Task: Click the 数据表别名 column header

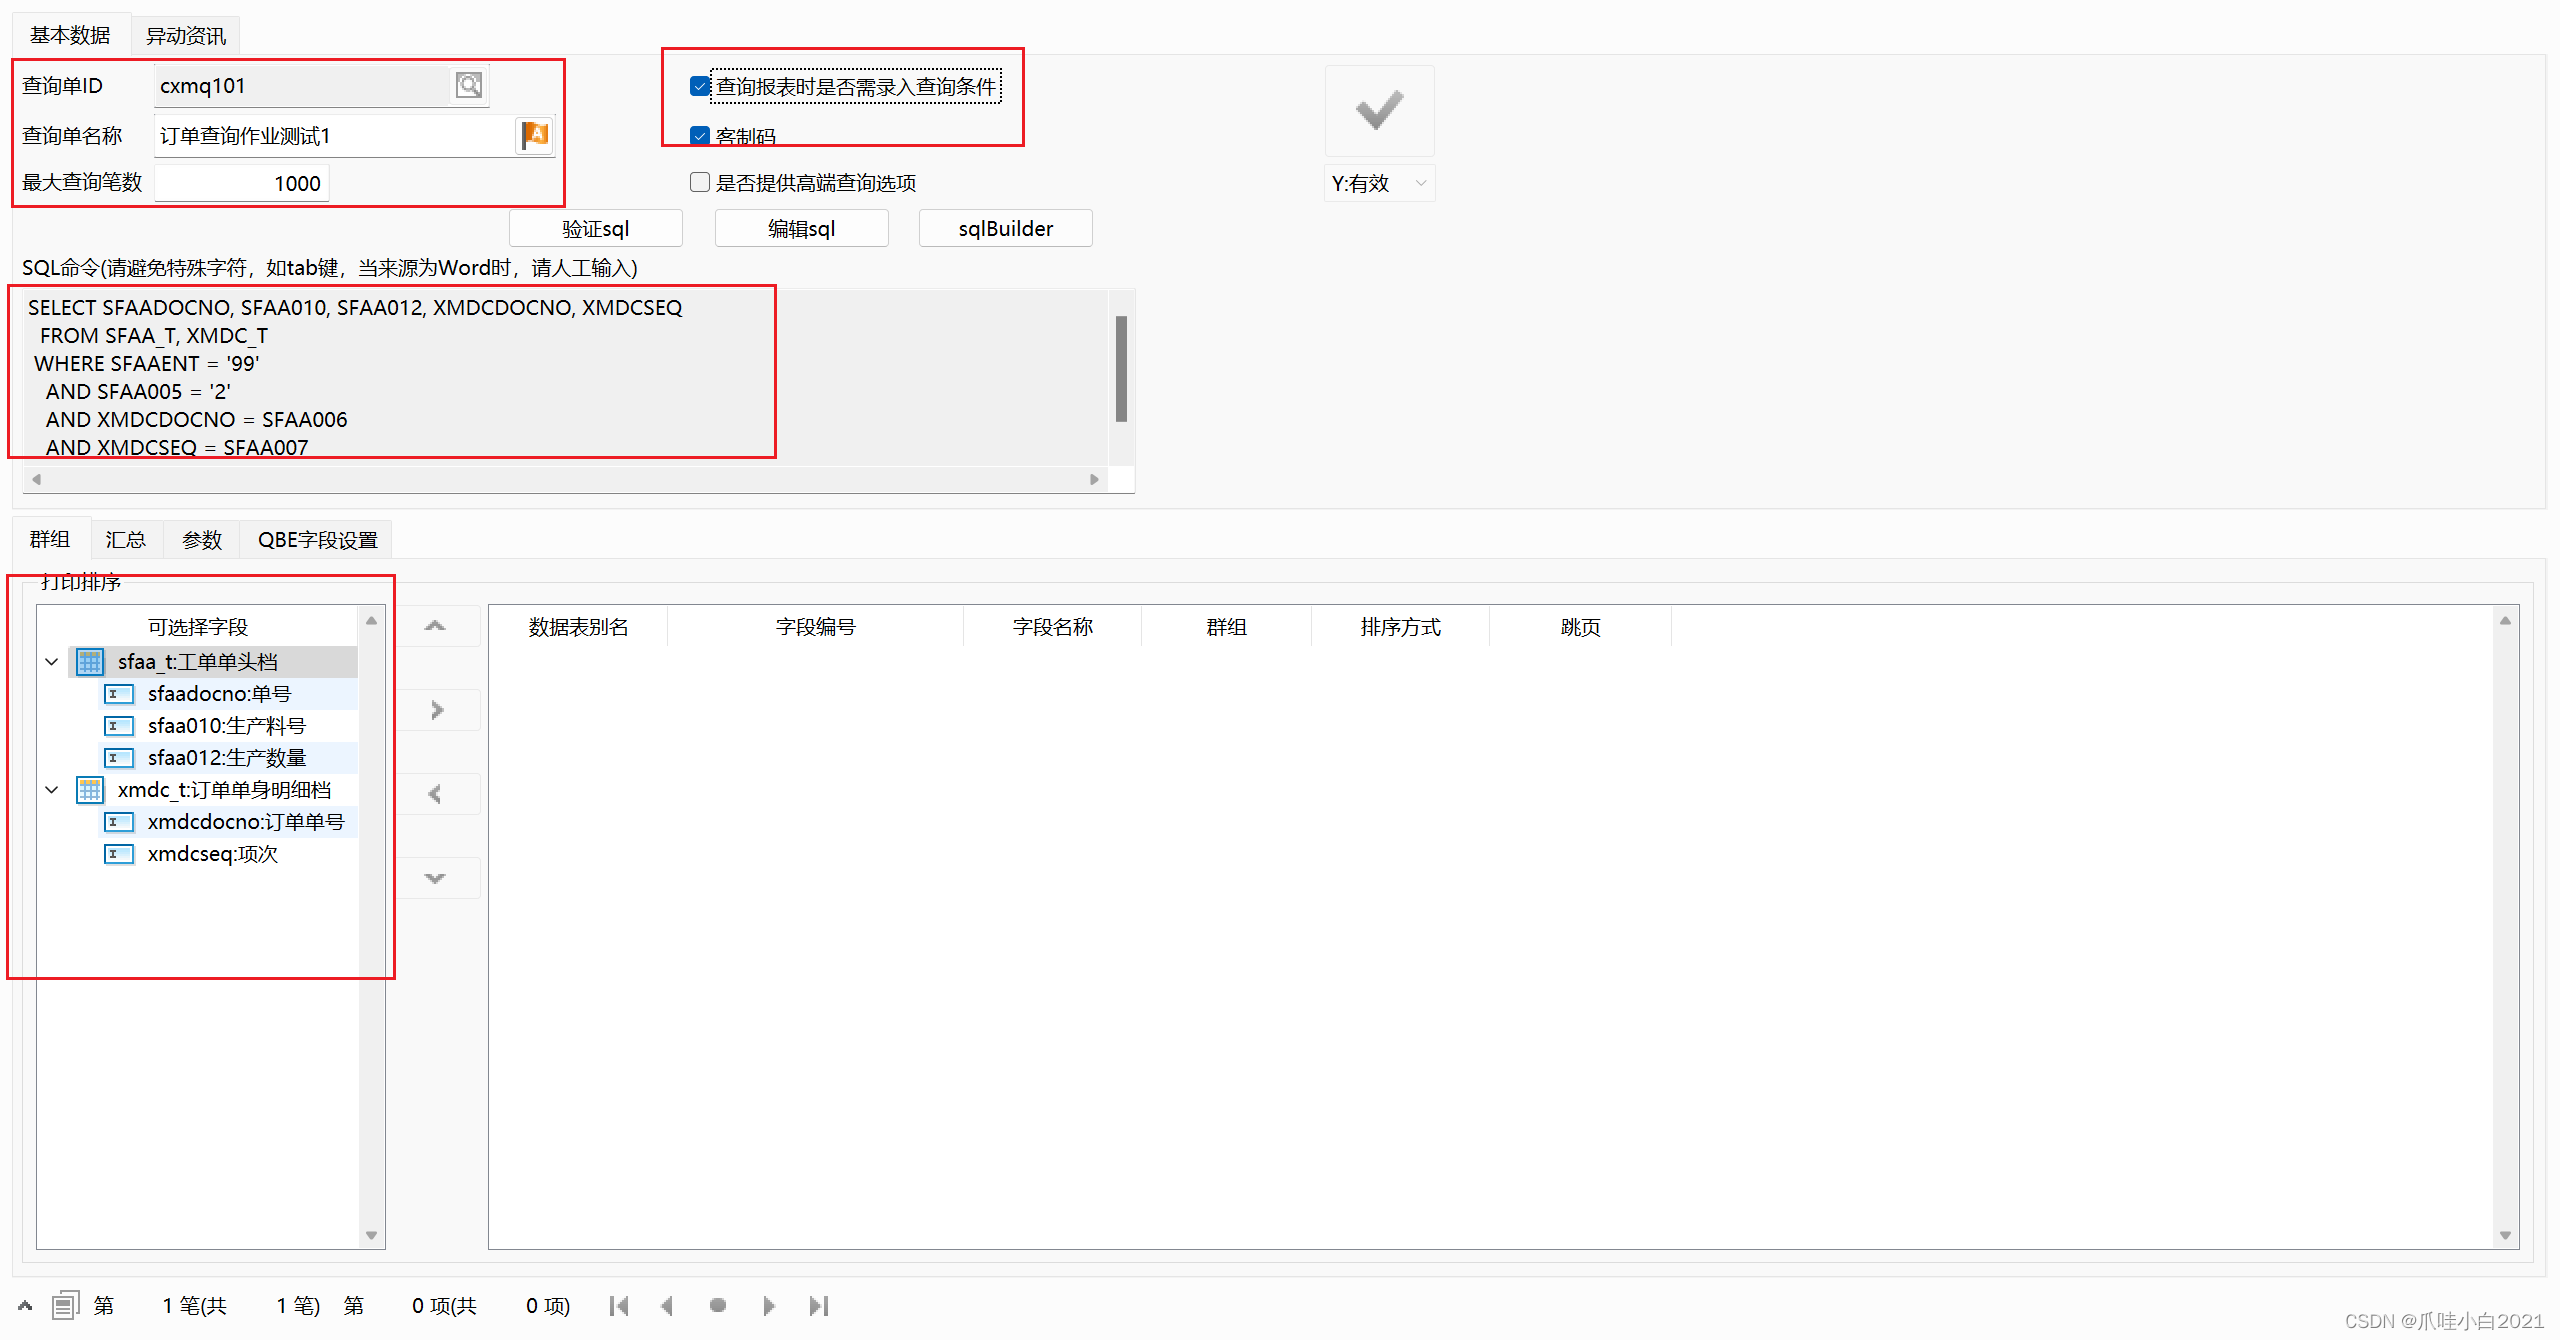Action: click(578, 627)
